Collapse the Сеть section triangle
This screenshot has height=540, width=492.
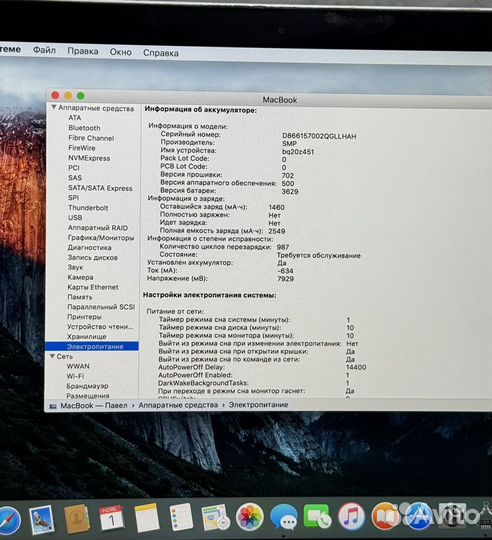point(52,356)
